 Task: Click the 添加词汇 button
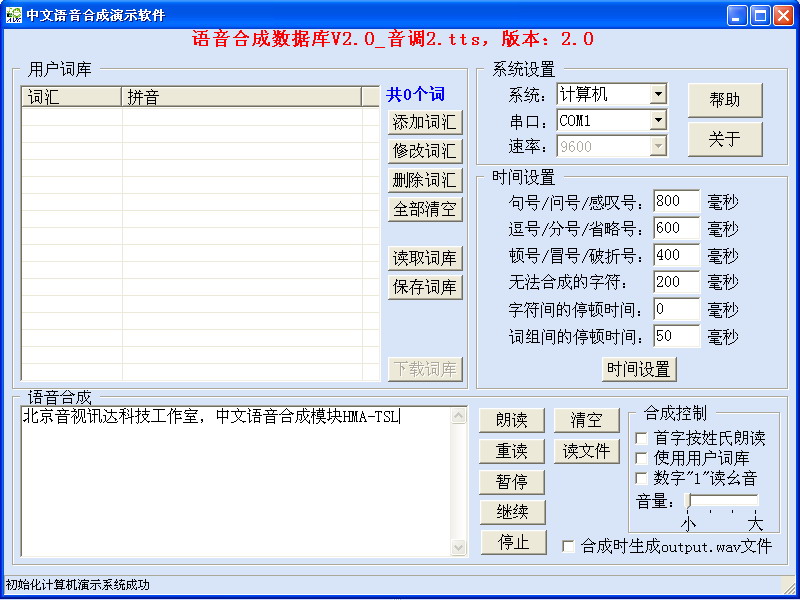tap(425, 122)
